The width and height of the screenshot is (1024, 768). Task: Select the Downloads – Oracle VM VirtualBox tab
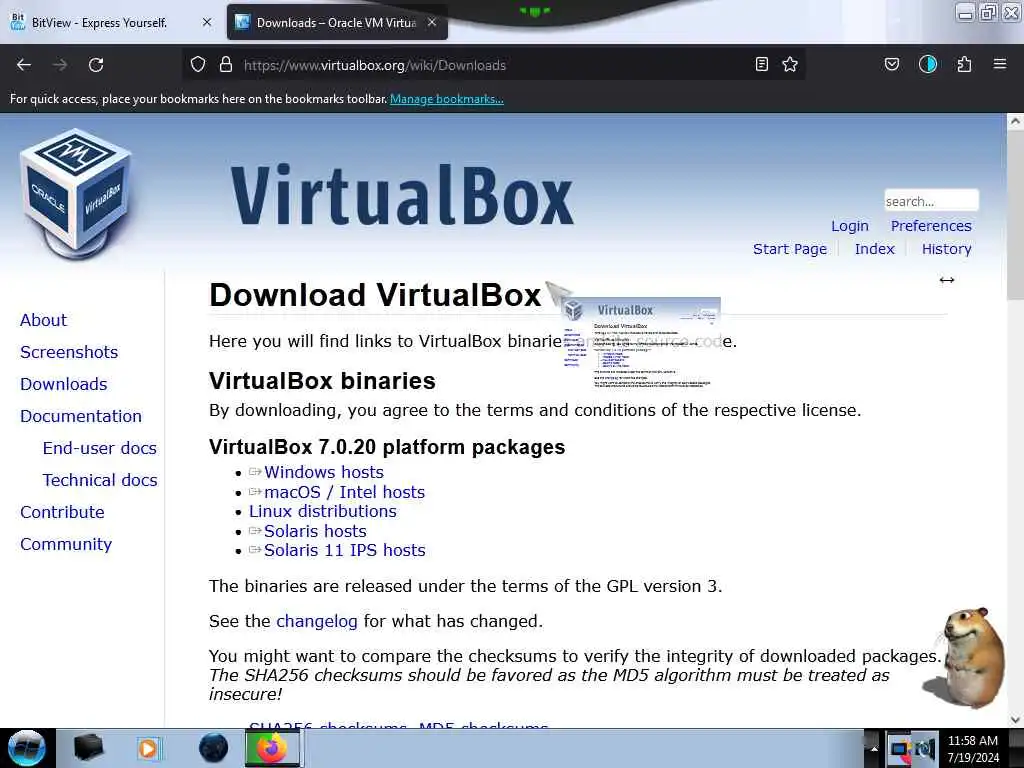[x=336, y=23]
